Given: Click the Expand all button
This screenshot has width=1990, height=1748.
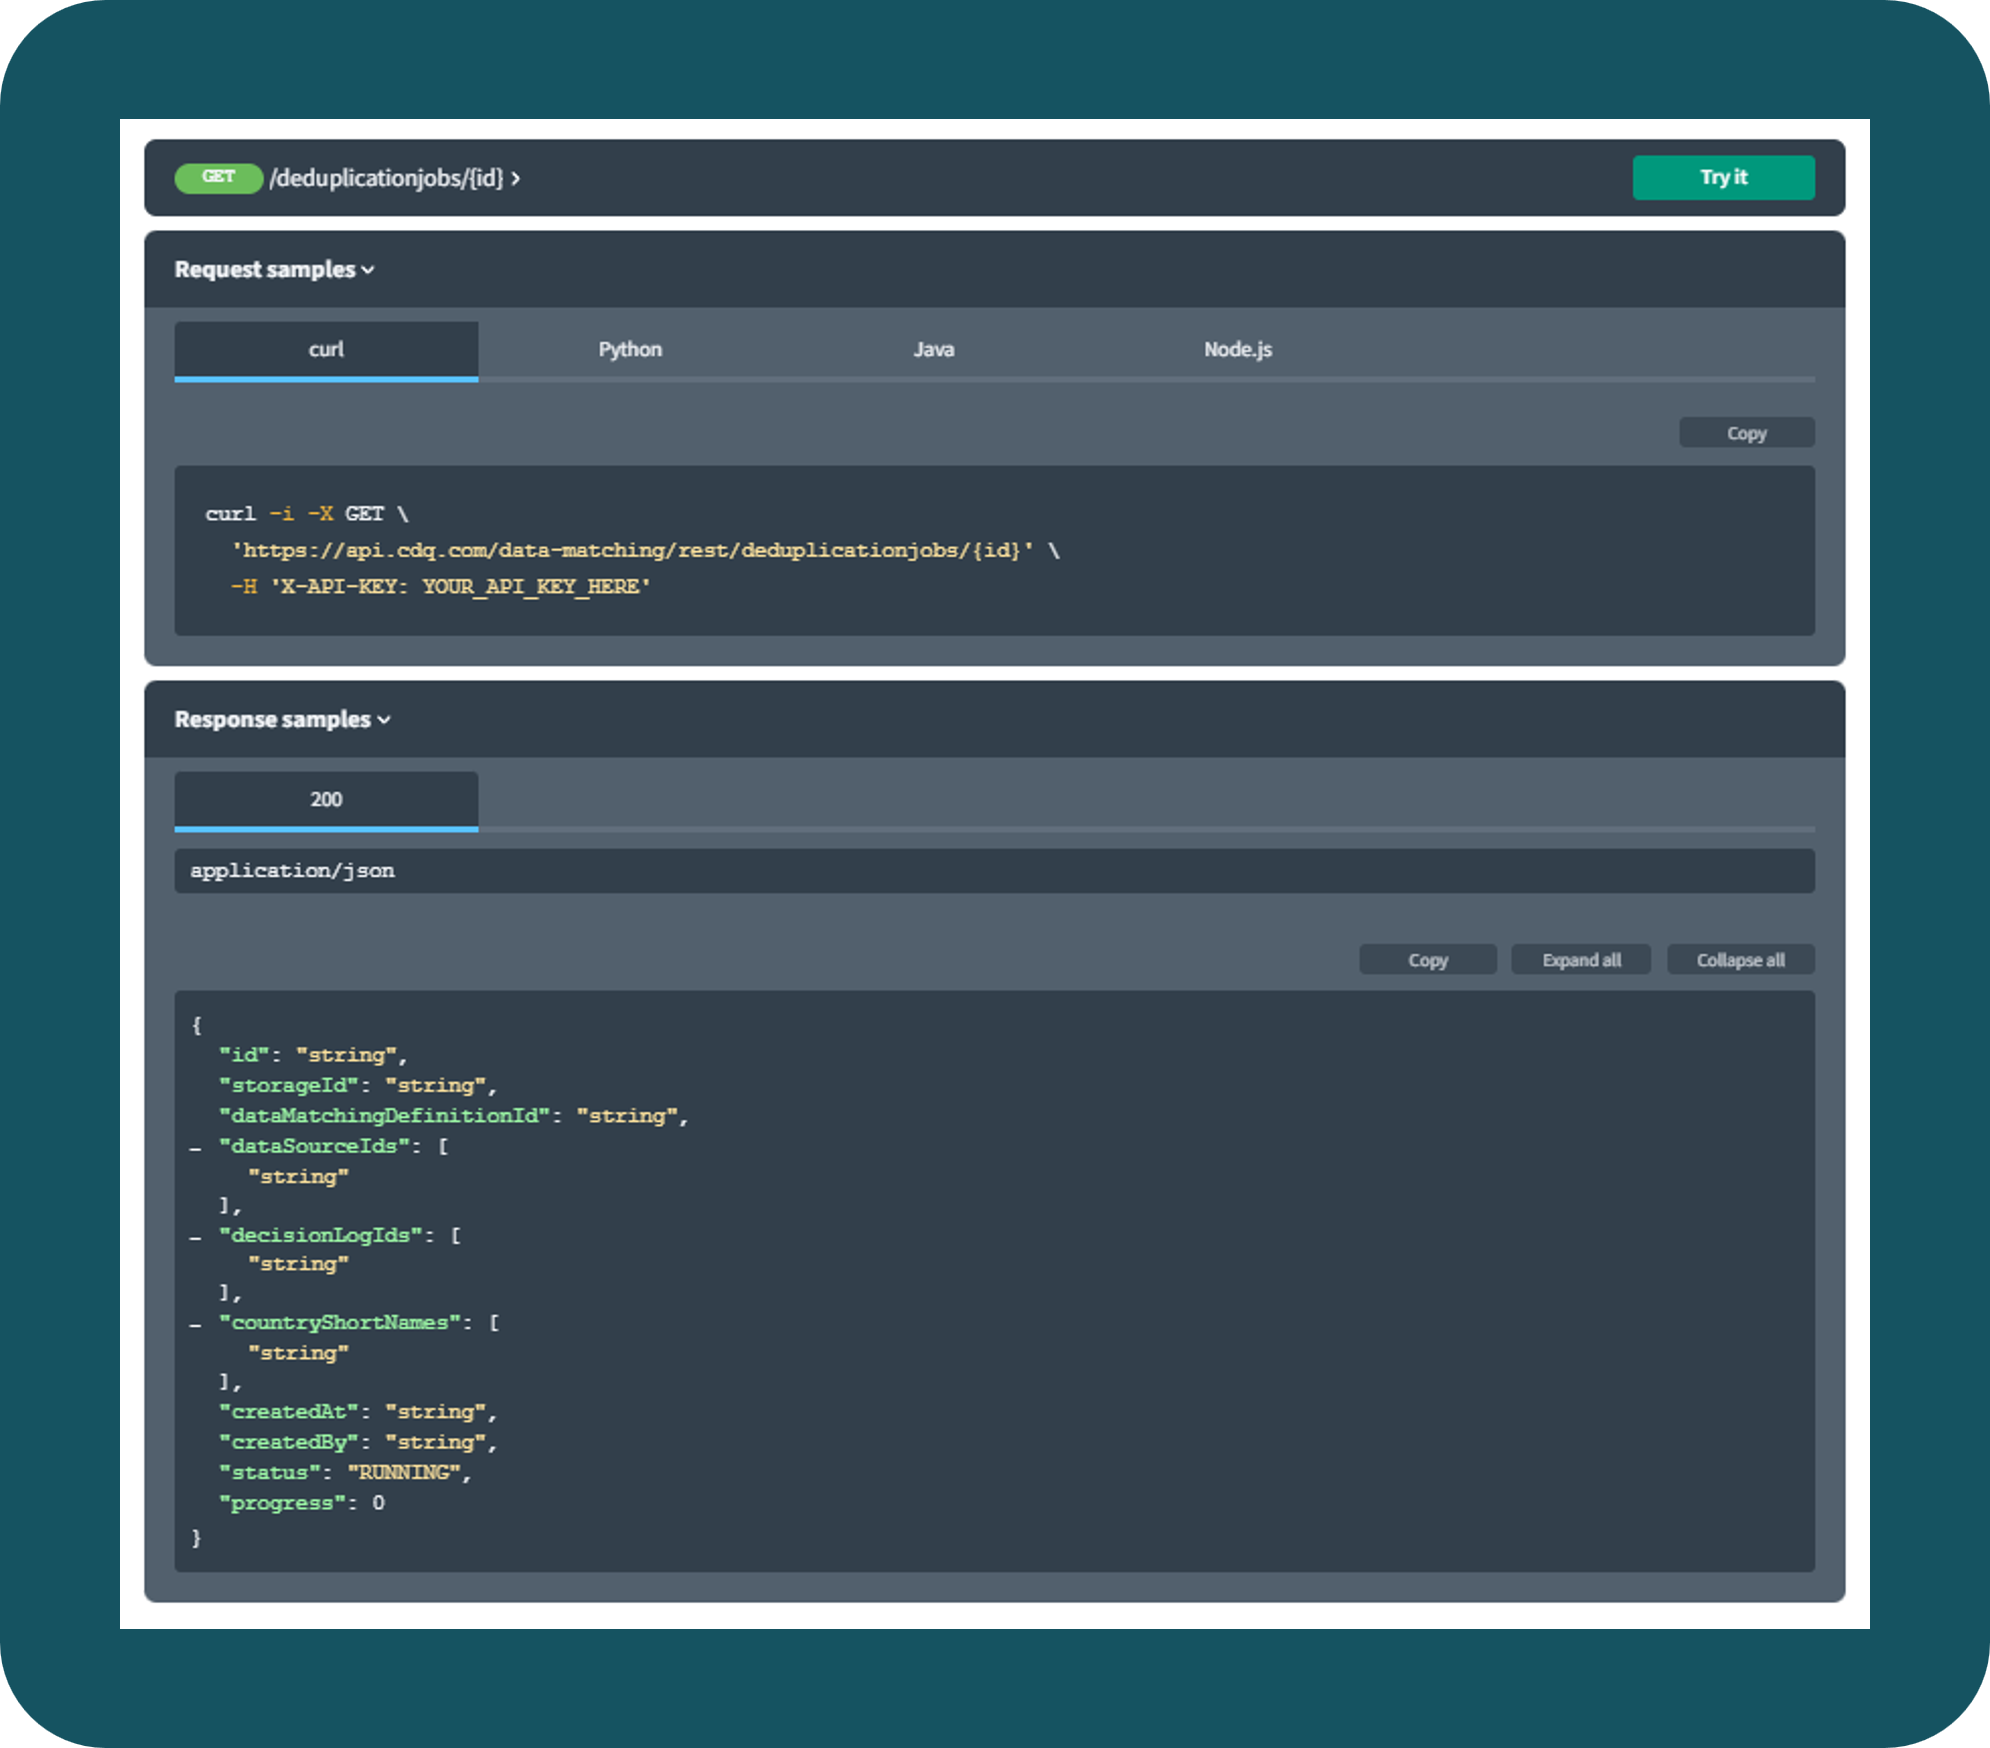Looking at the screenshot, I should (1580, 959).
